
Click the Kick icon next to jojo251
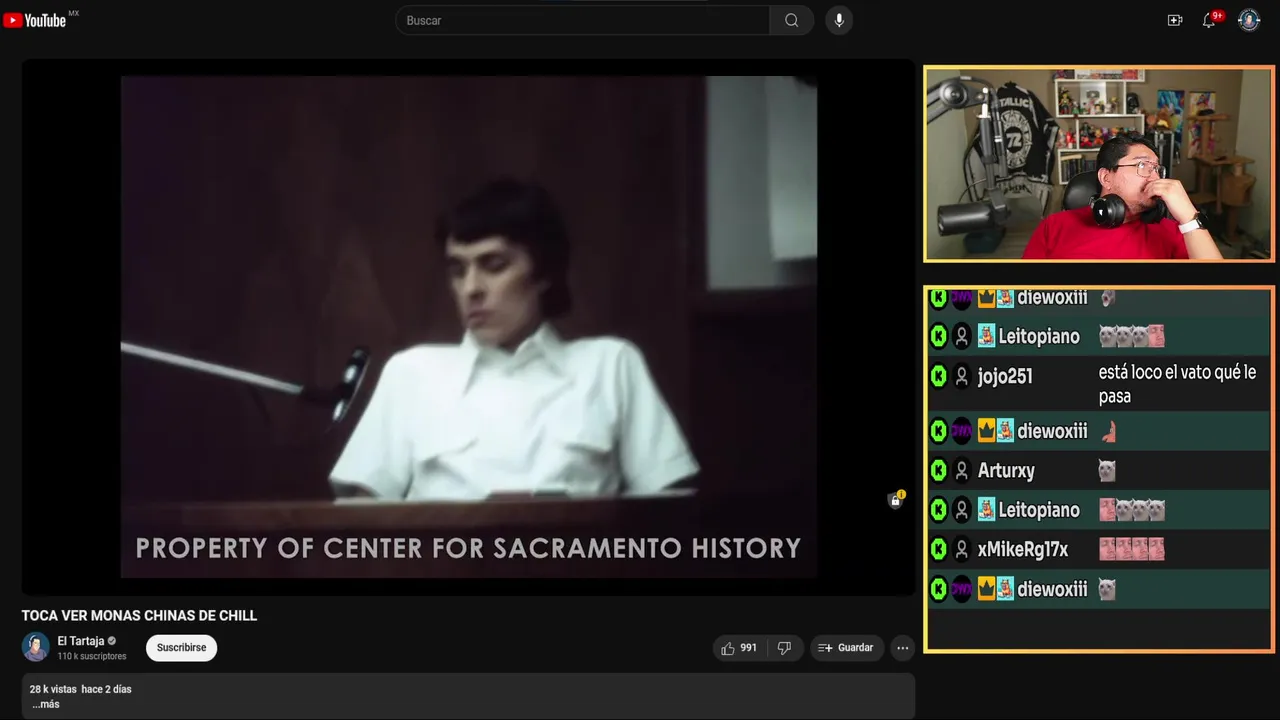[938, 377]
